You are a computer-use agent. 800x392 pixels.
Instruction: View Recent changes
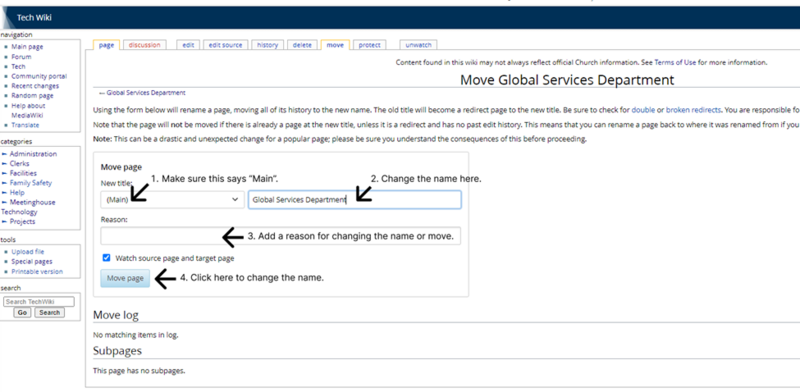click(35, 86)
